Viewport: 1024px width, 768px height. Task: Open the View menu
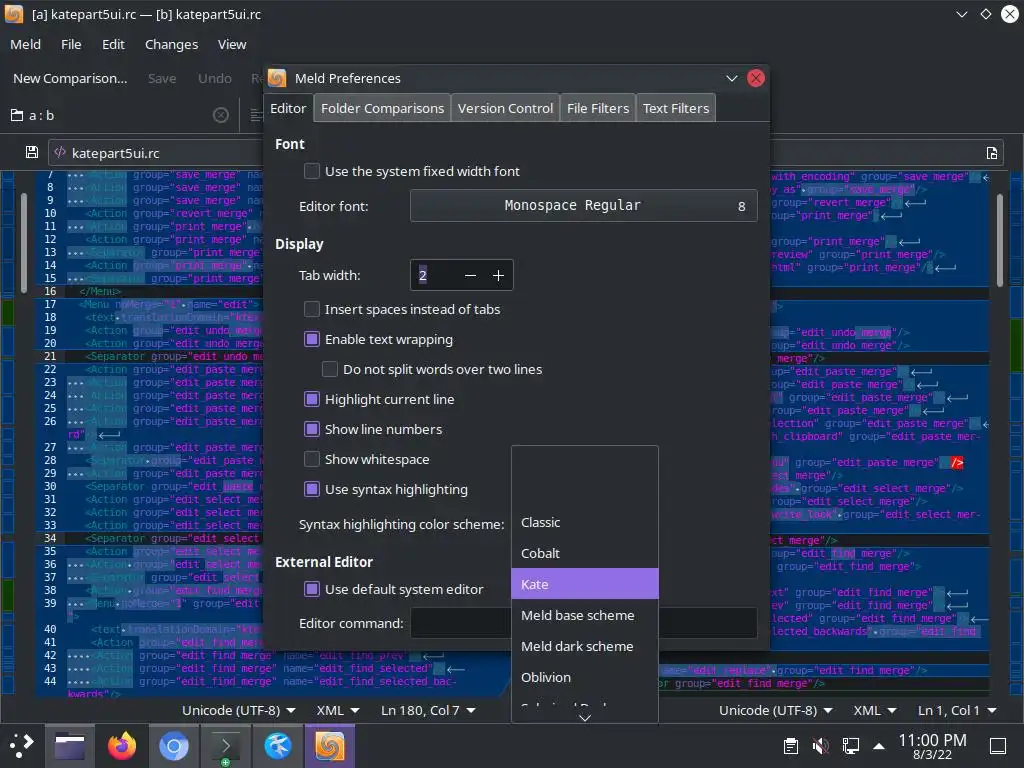tap(232, 44)
